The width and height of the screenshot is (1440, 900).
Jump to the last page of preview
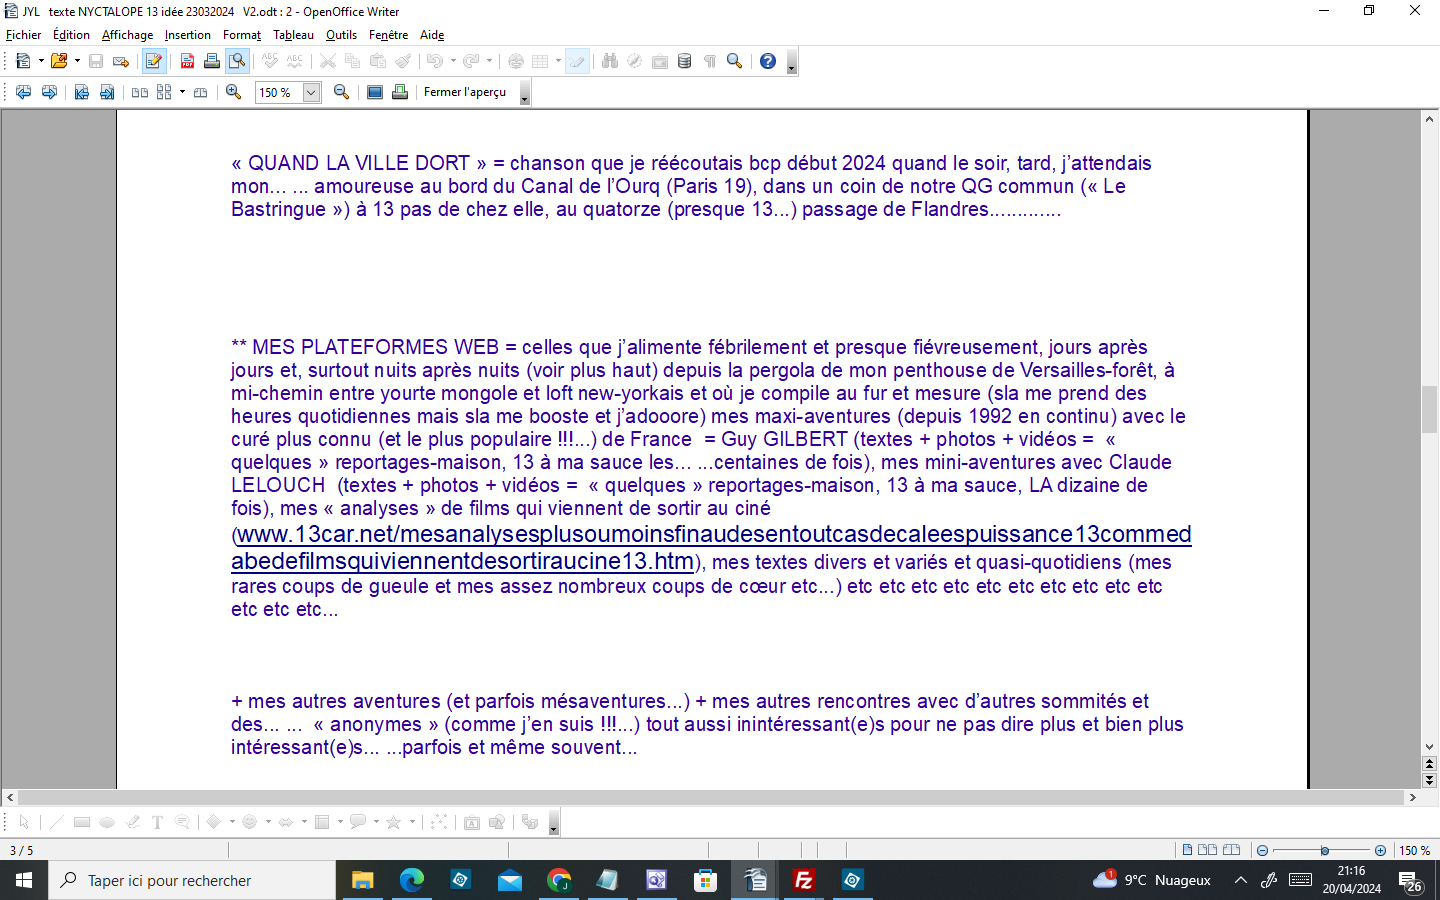pos(107,92)
